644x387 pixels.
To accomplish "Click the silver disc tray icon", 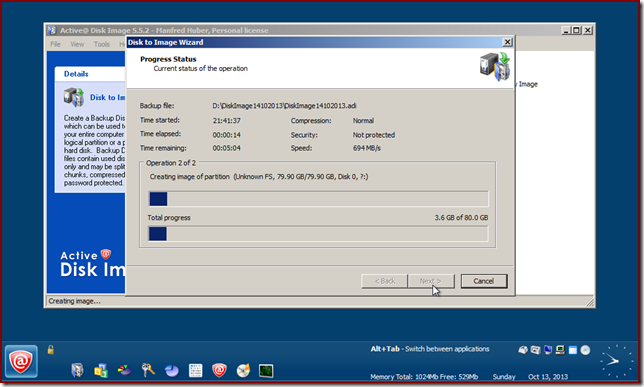I will tap(585, 350).
